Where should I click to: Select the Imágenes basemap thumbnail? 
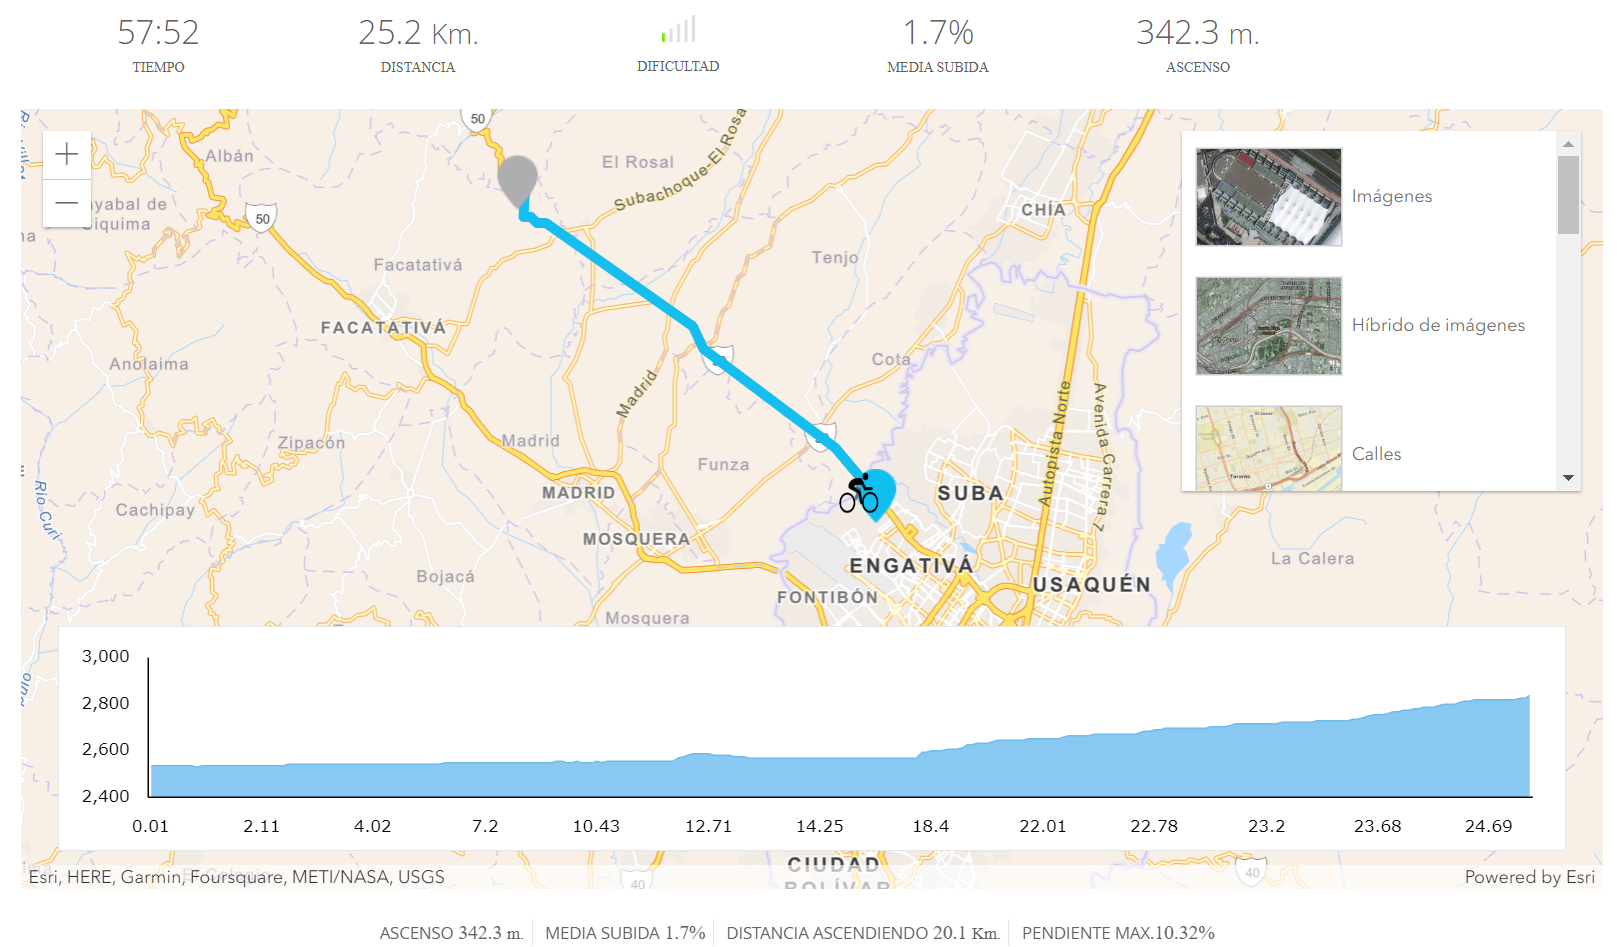[1268, 197]
